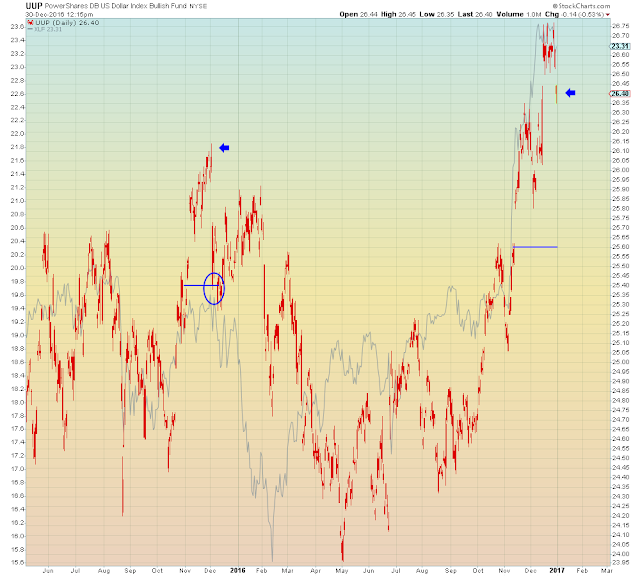640x576 pixels.
Task: Click the Apr label on the time axis
Action: tap(316, 571)
